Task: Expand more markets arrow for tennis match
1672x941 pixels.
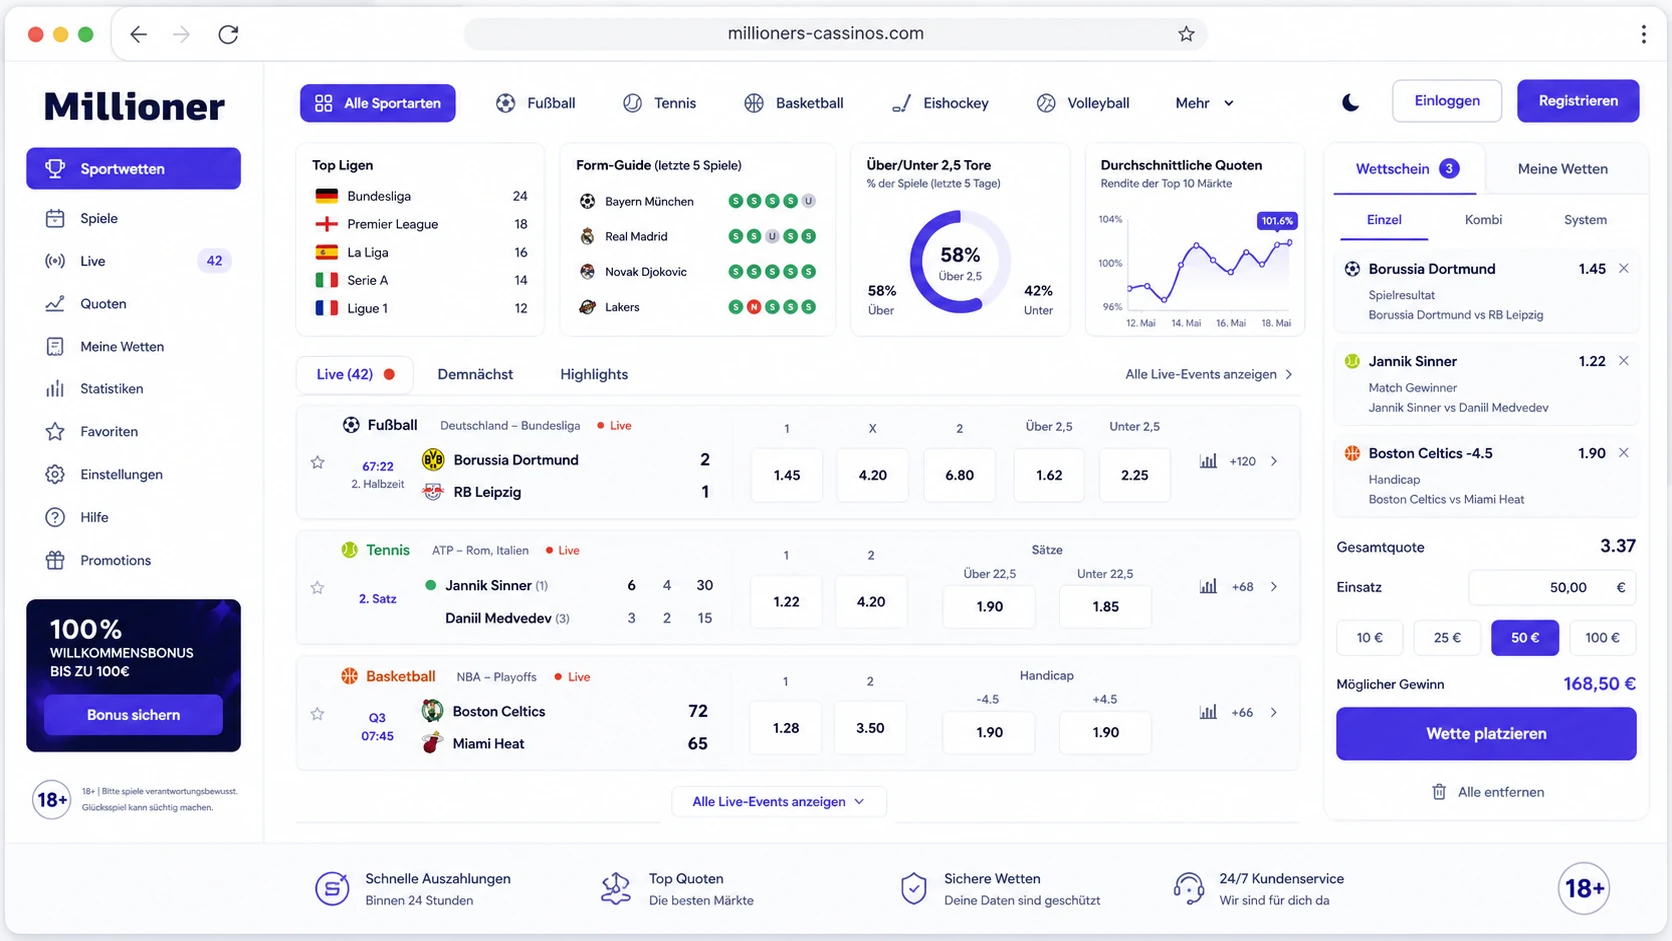Action: point(1274,587)
